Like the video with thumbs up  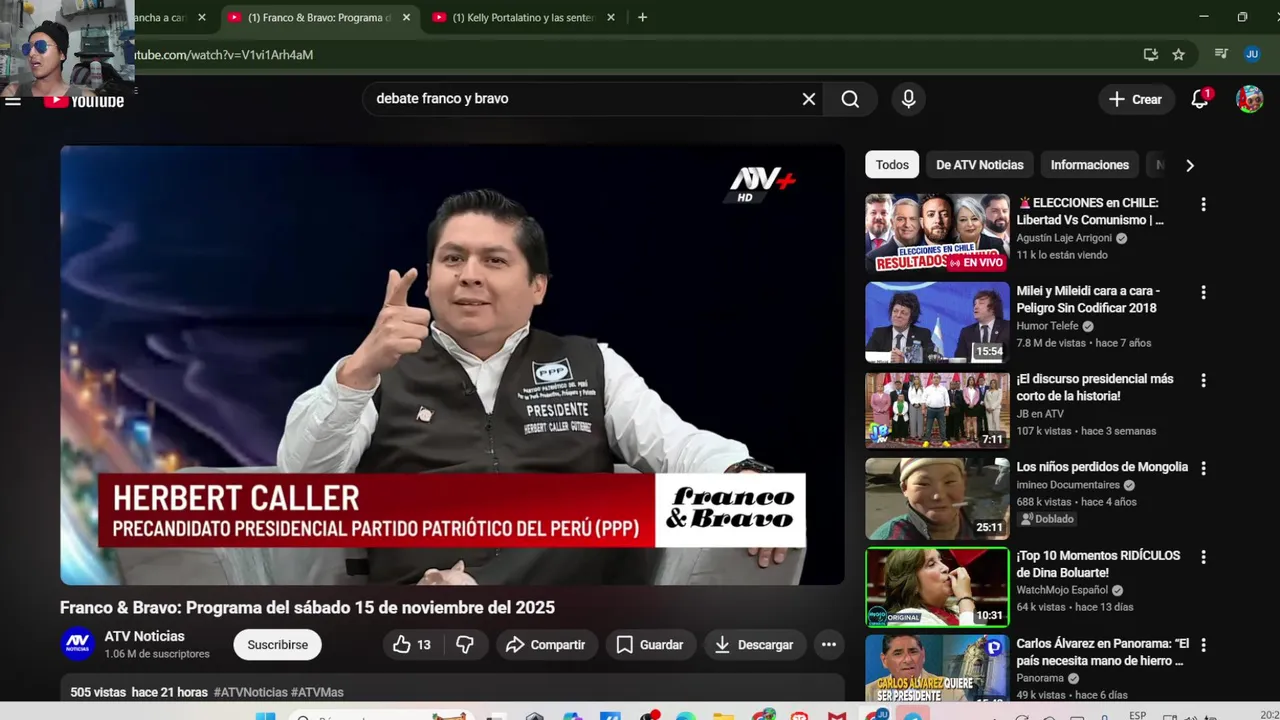[x=412, y=645]
